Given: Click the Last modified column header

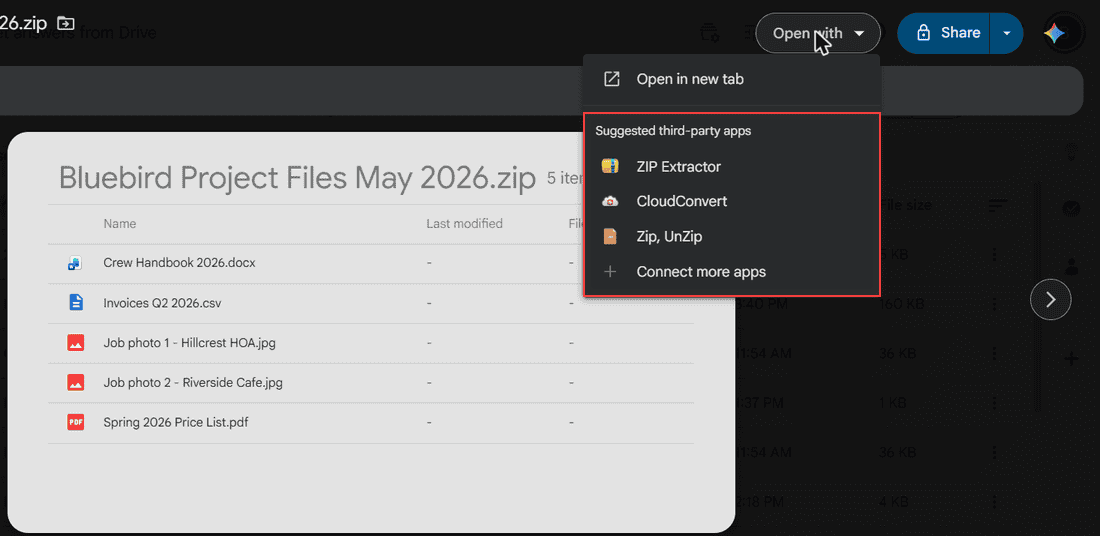Looking at the screenshot, I should point(464,224).
